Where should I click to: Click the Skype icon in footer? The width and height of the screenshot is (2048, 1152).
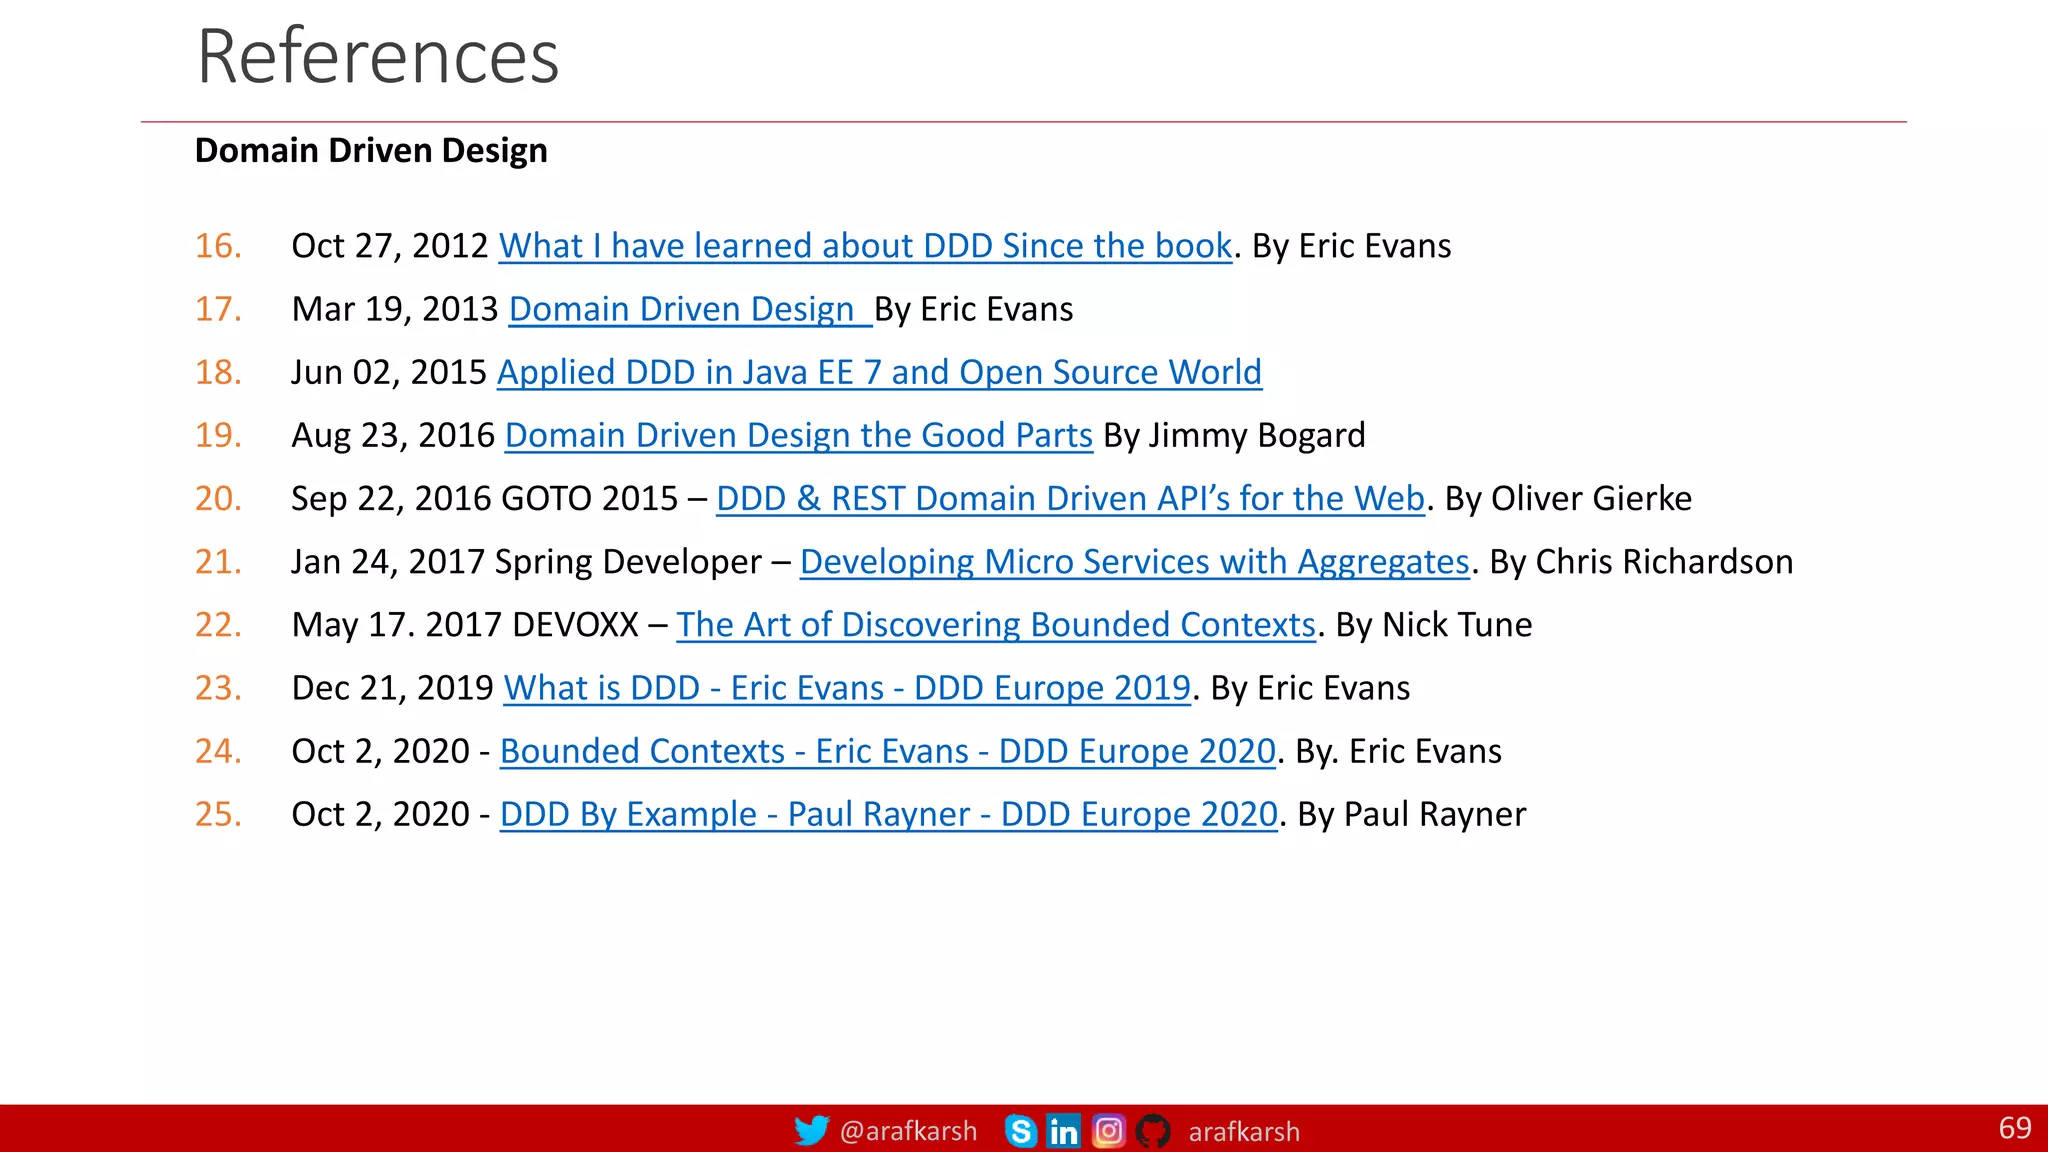click(x=1021, y=1131)
